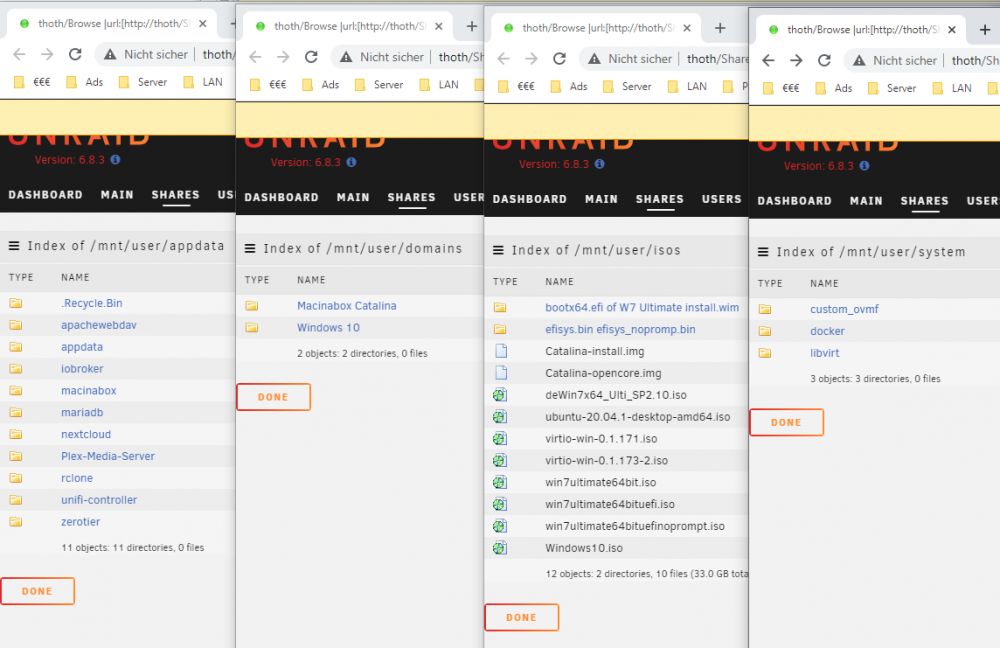The image size is (1000, 648).
Task: Click the Not secure warning icon in isos window
Action: (594, 59)
